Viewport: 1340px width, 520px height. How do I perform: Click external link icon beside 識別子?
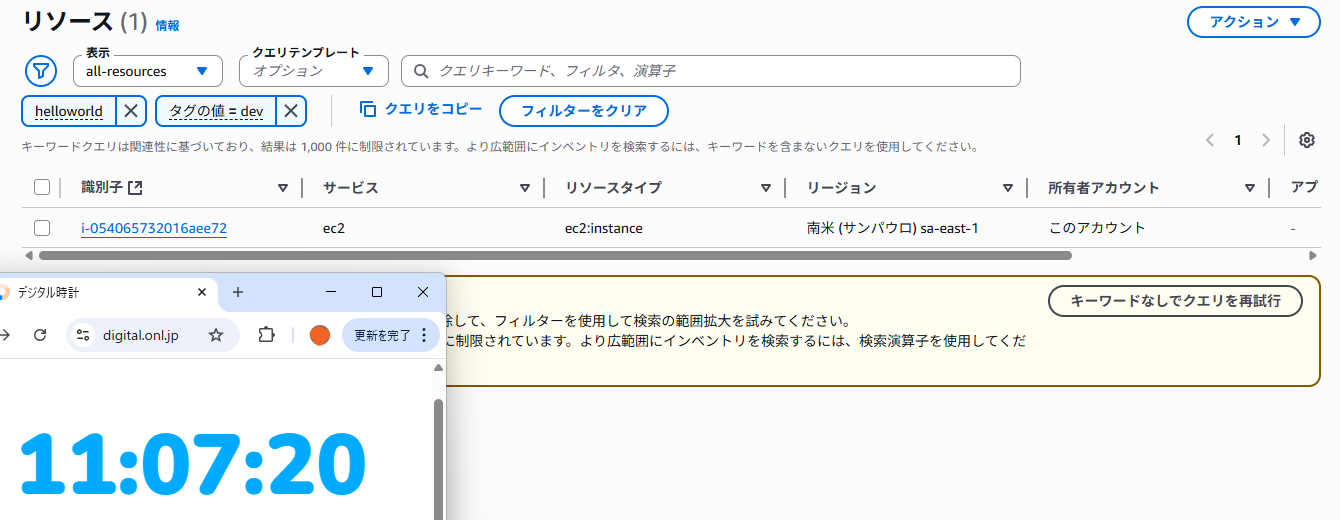point(135,188)
